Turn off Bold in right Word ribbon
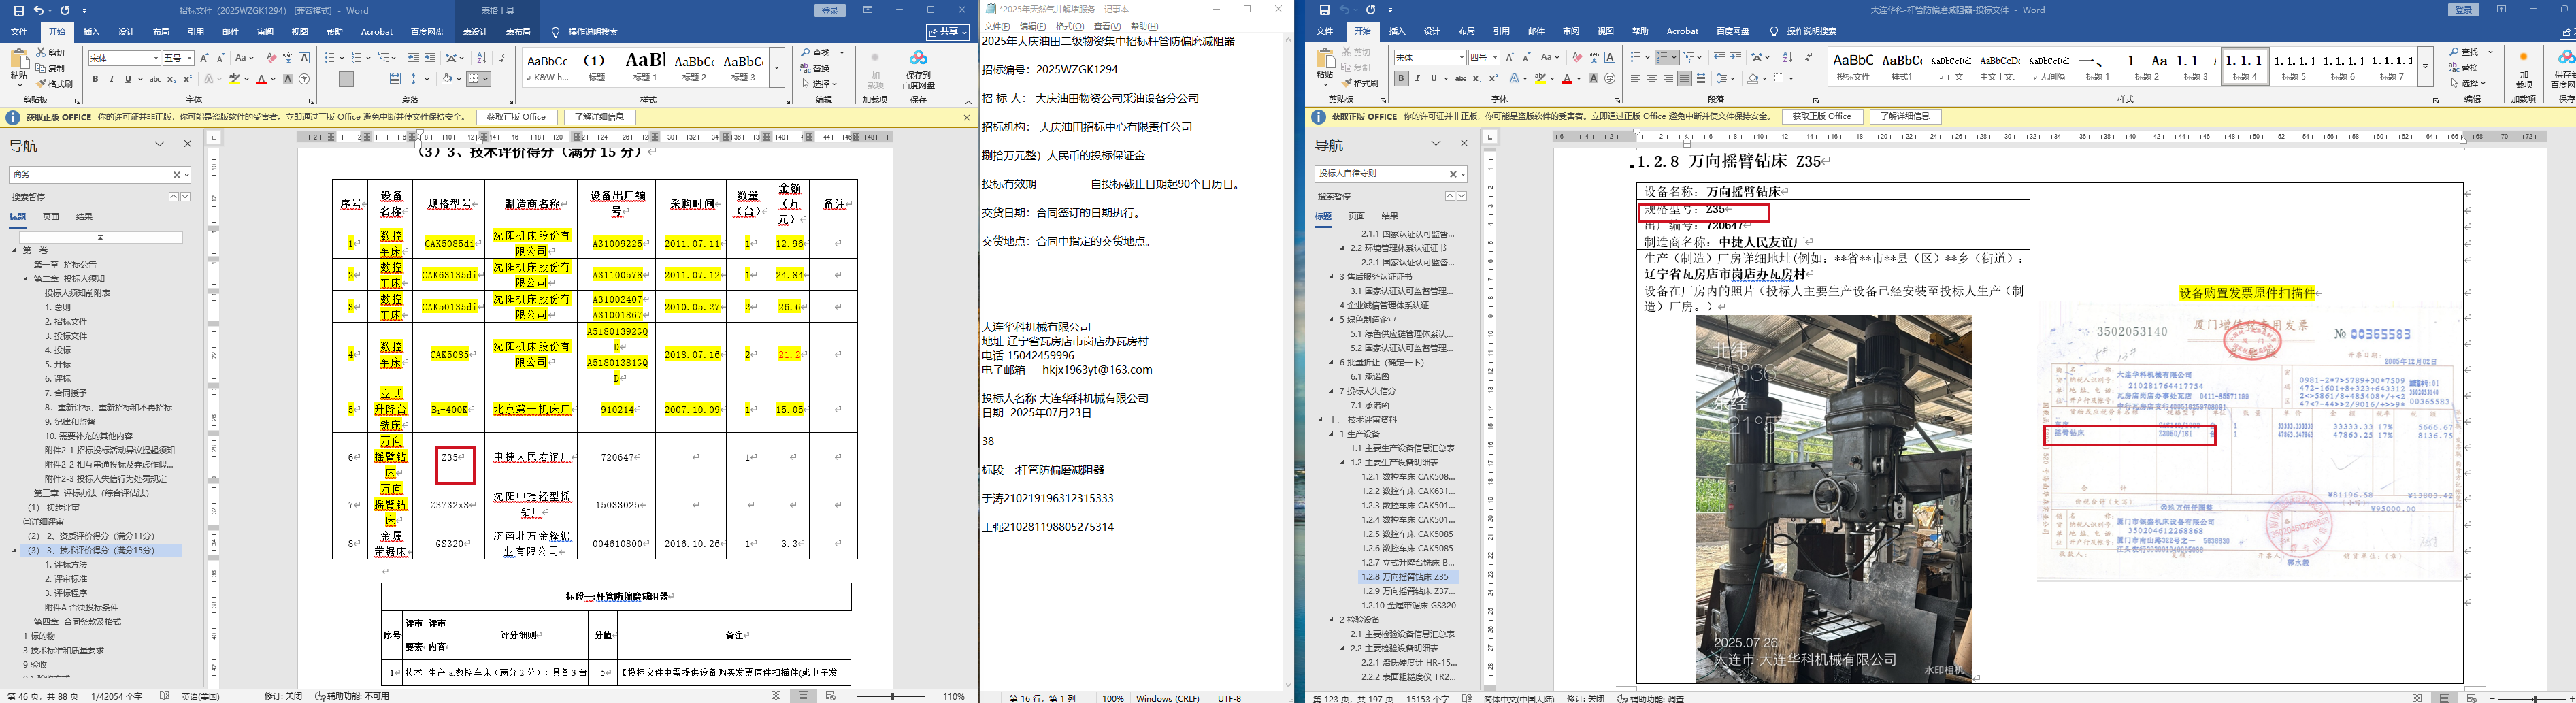 coord(1401,78)
